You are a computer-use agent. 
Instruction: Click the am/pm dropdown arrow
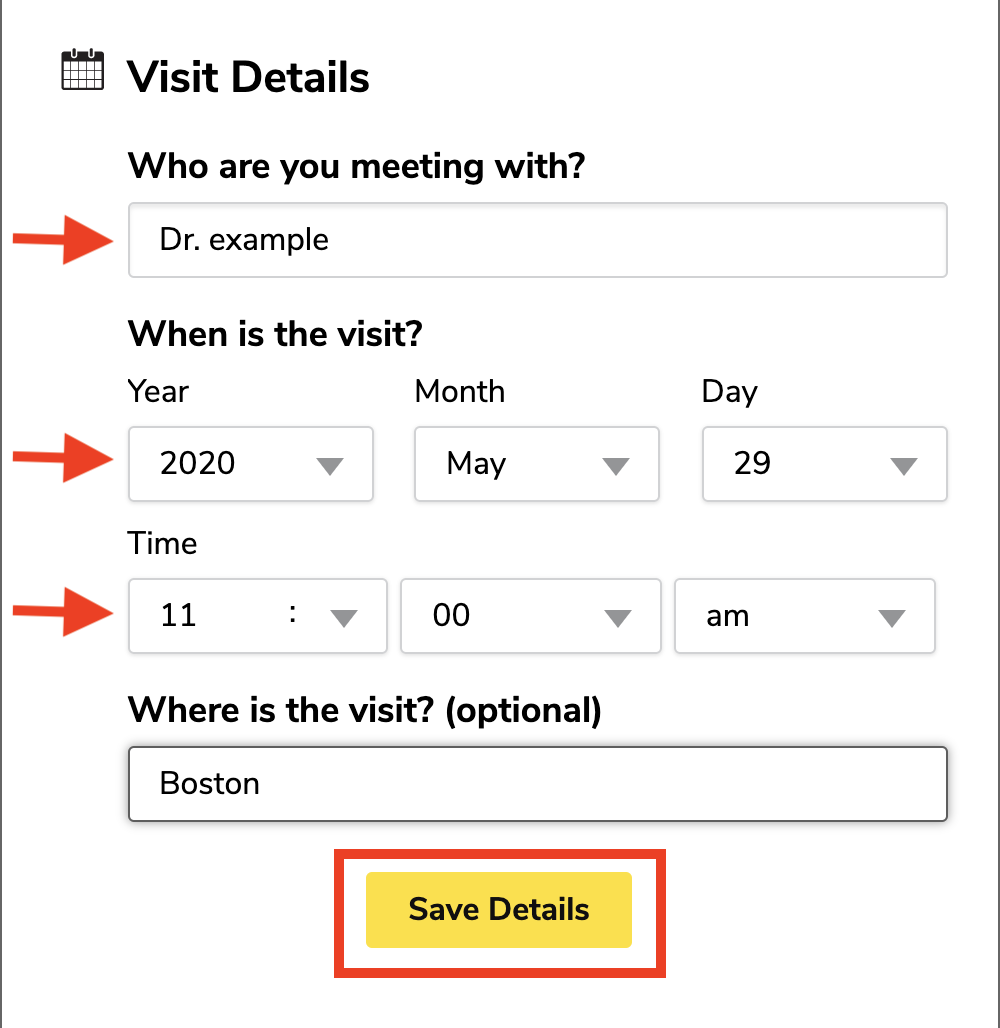point(892,618)
